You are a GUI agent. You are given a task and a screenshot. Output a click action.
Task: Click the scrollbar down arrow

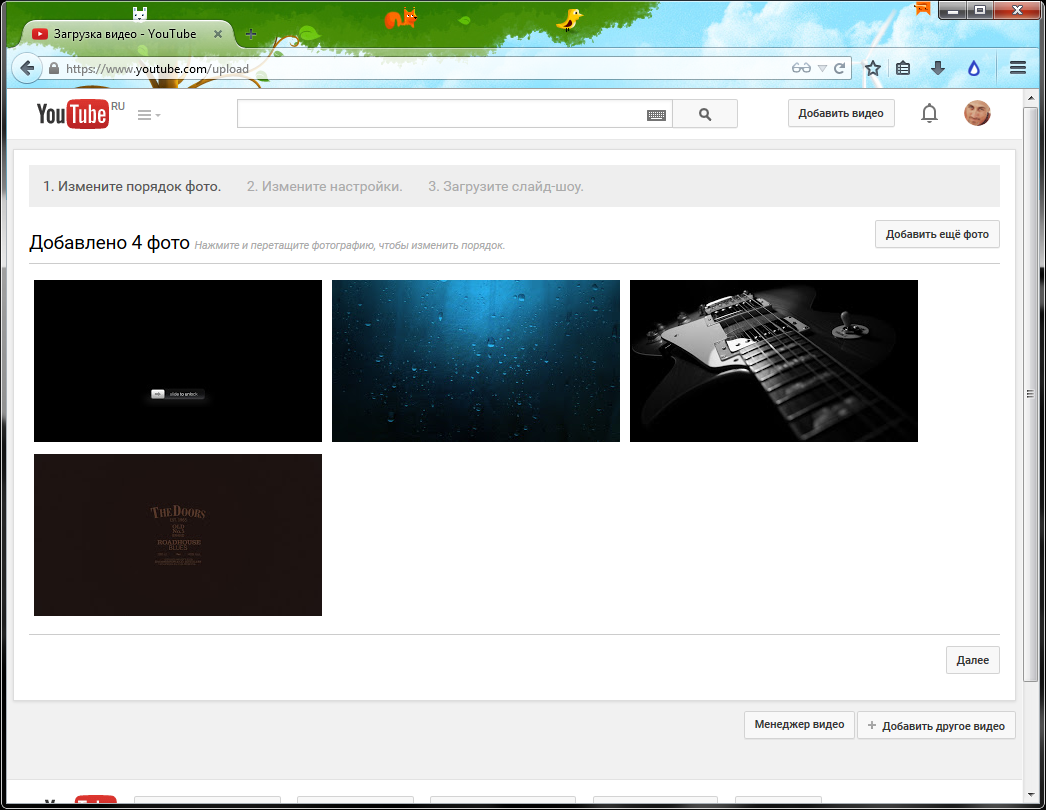click(x=1031, y=795)
